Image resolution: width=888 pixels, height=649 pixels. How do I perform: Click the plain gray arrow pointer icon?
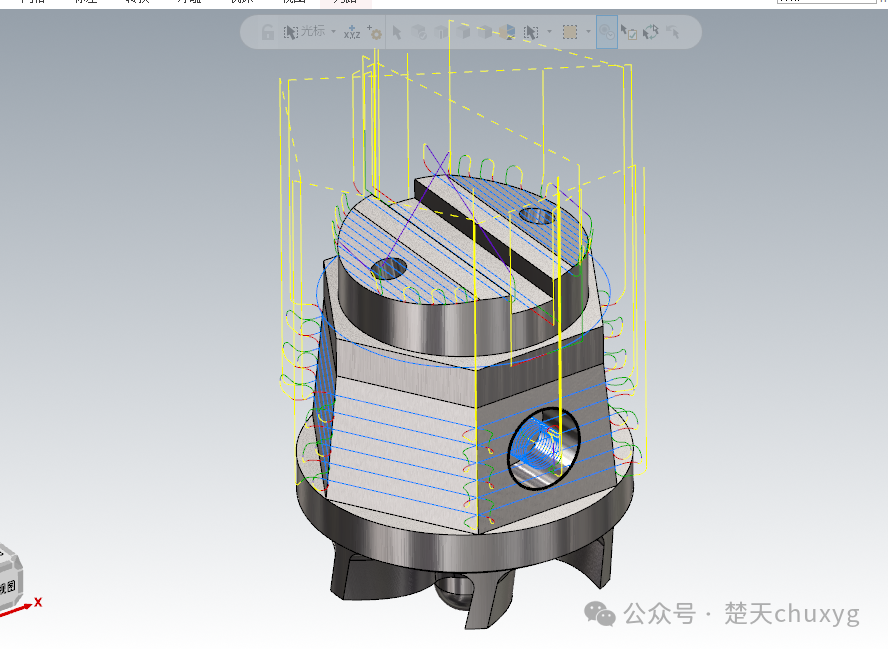click(397, 32)
